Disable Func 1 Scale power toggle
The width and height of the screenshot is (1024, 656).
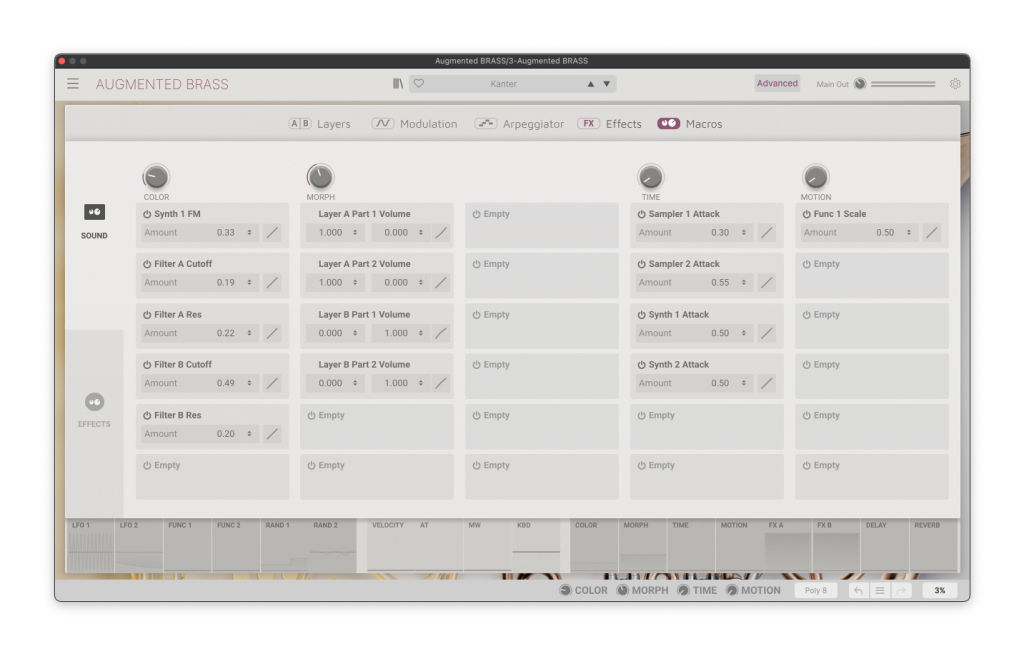click(x=807, y=214)
